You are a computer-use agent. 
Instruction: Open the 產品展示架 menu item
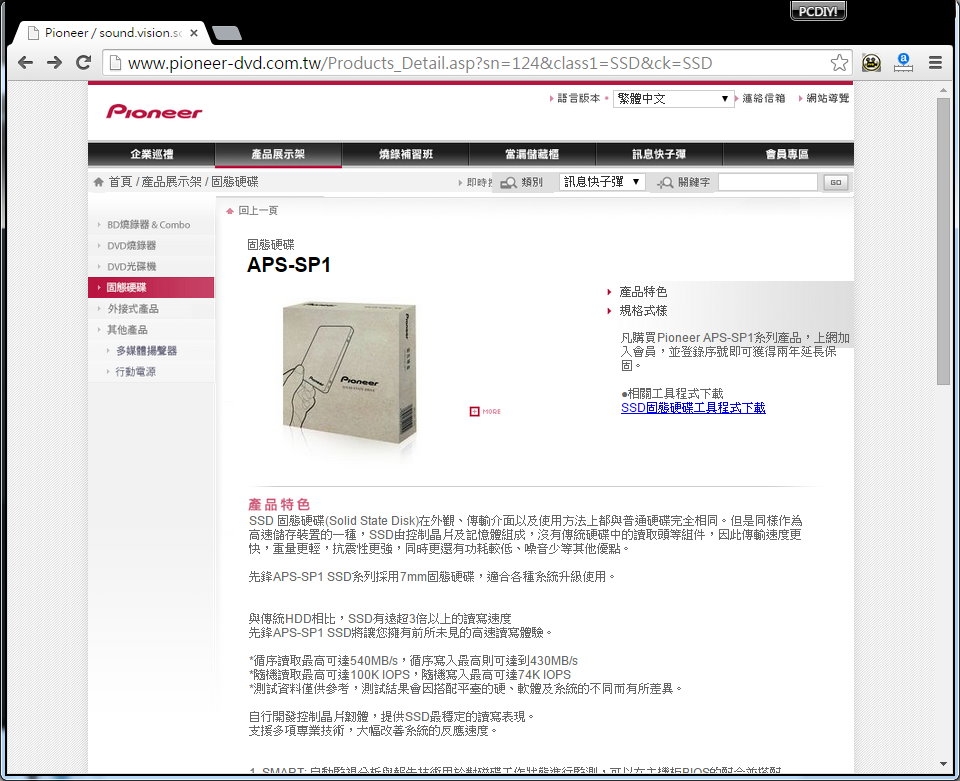tap(278, 154)
